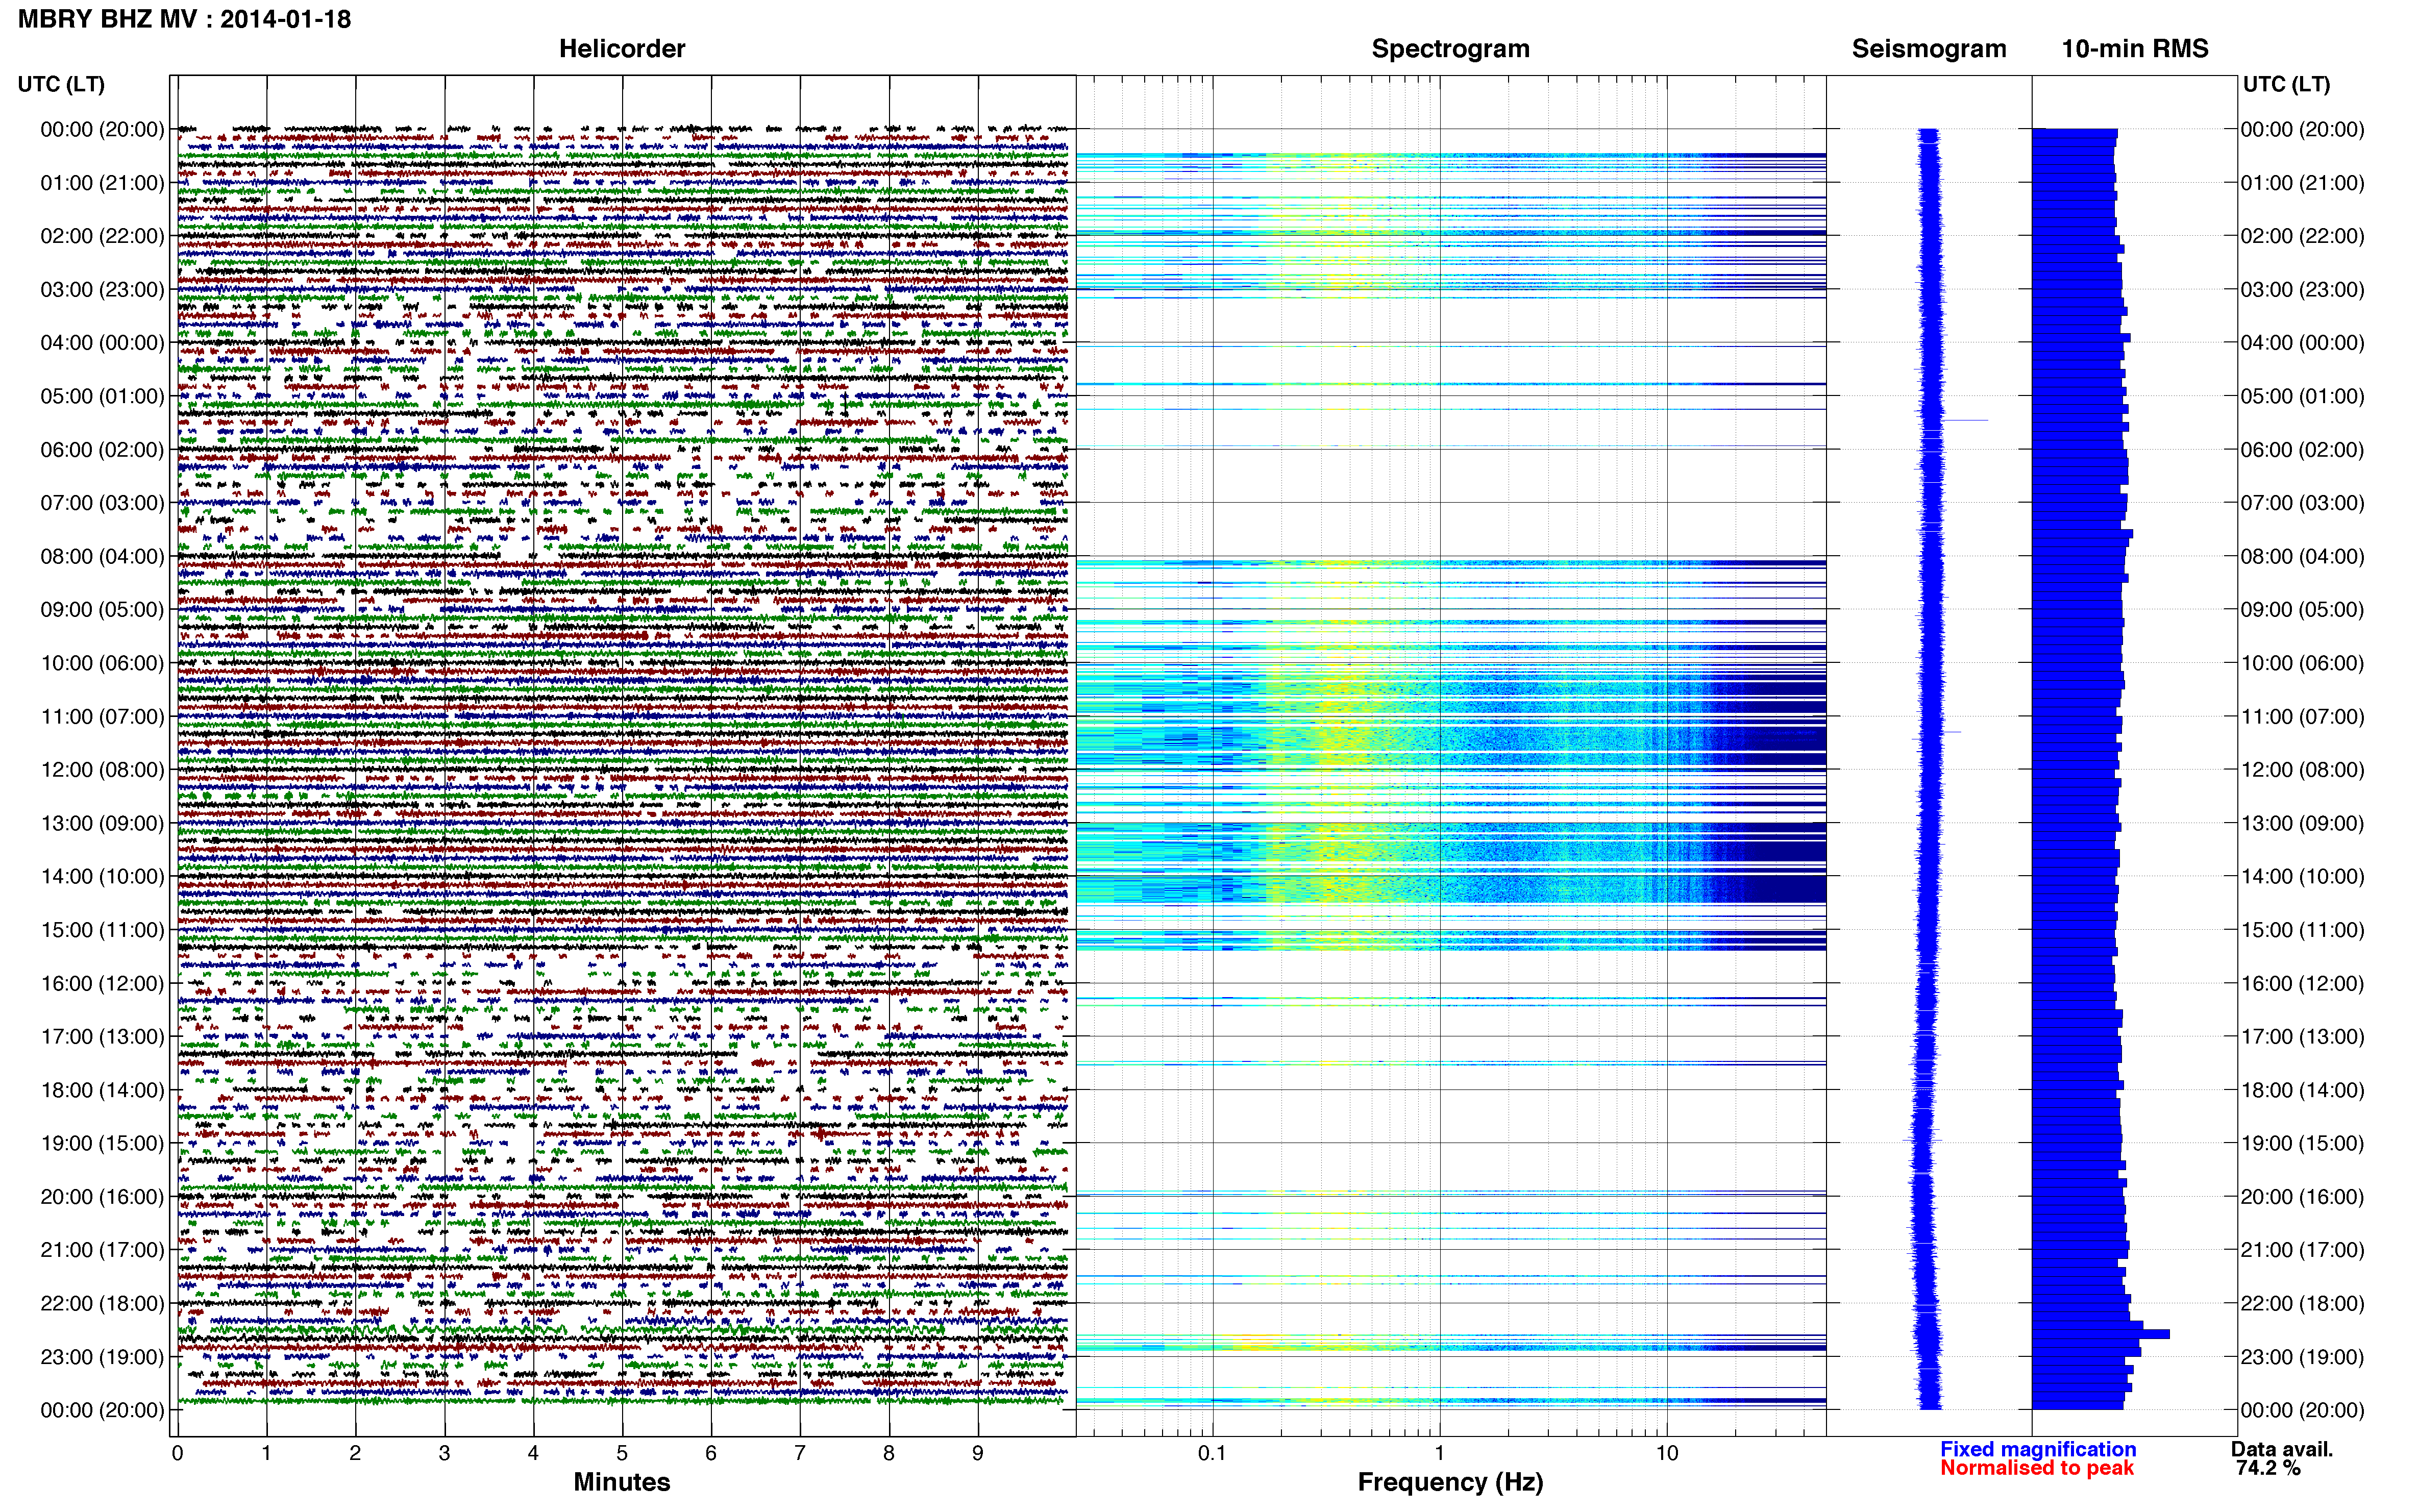Click the title 'MBRY BHZ MV : 2014-01-18'
The width and height of the screenshot is (2419, 1512).
pos(184,19)
